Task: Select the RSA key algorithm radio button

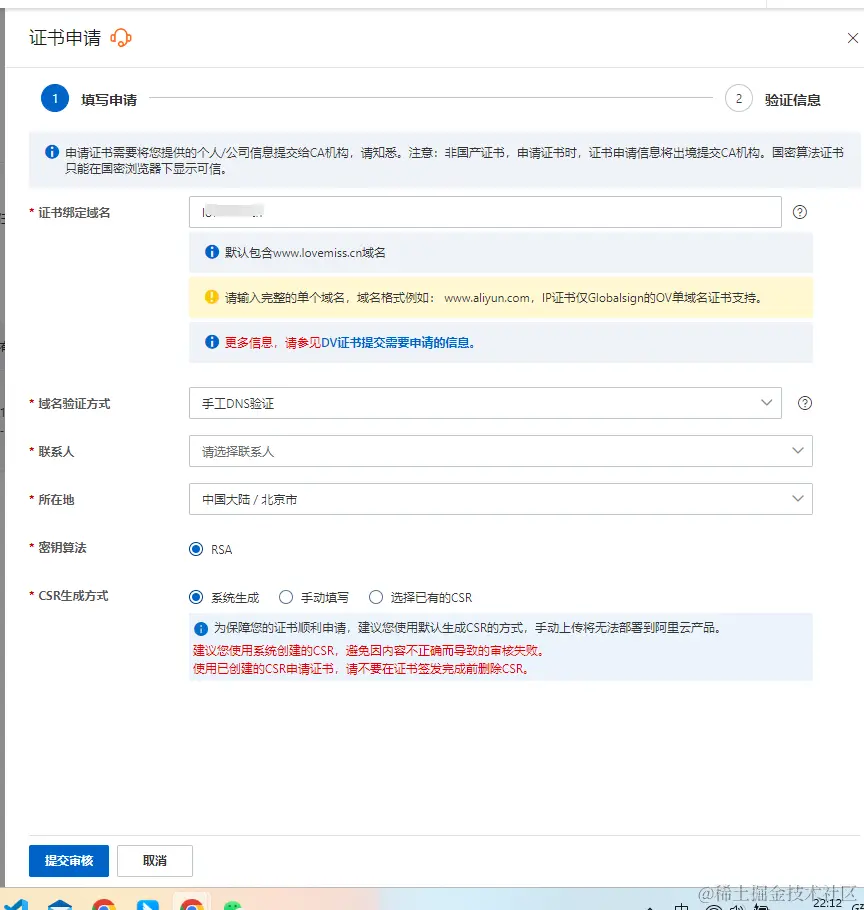Action: [x=196, y=549]
